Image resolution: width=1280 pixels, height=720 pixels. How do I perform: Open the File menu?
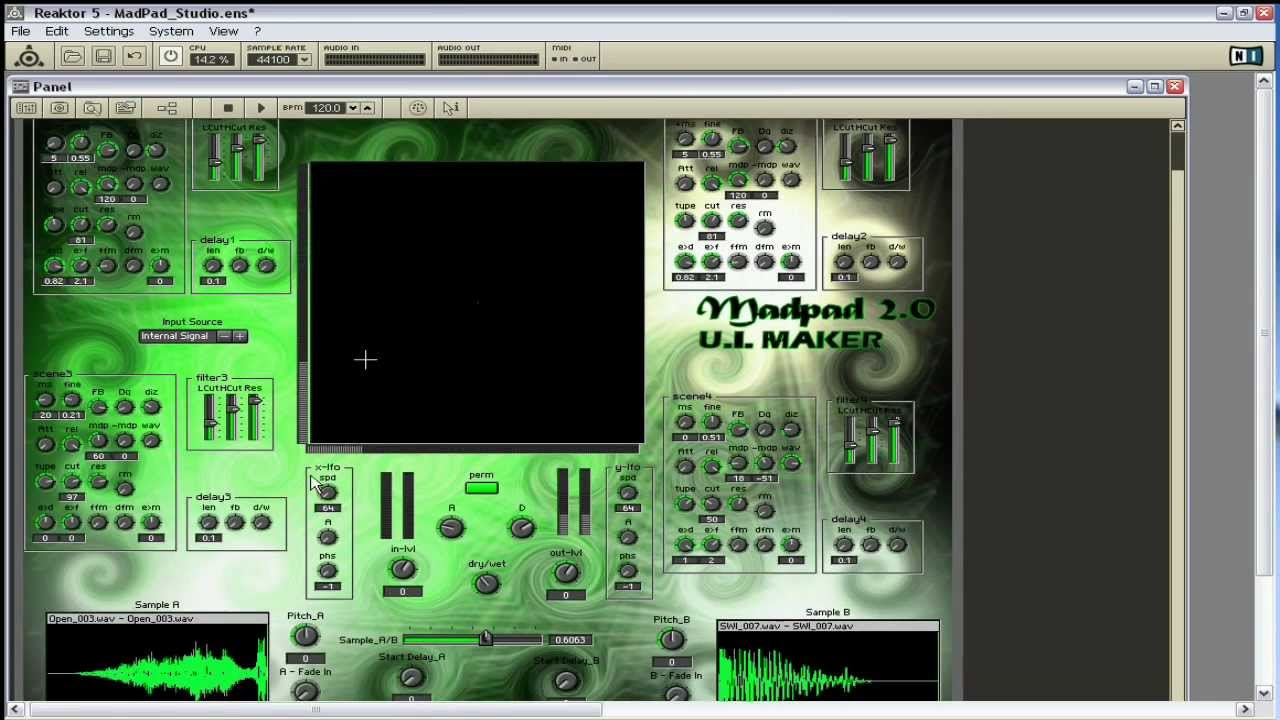[x=19, y=31]
